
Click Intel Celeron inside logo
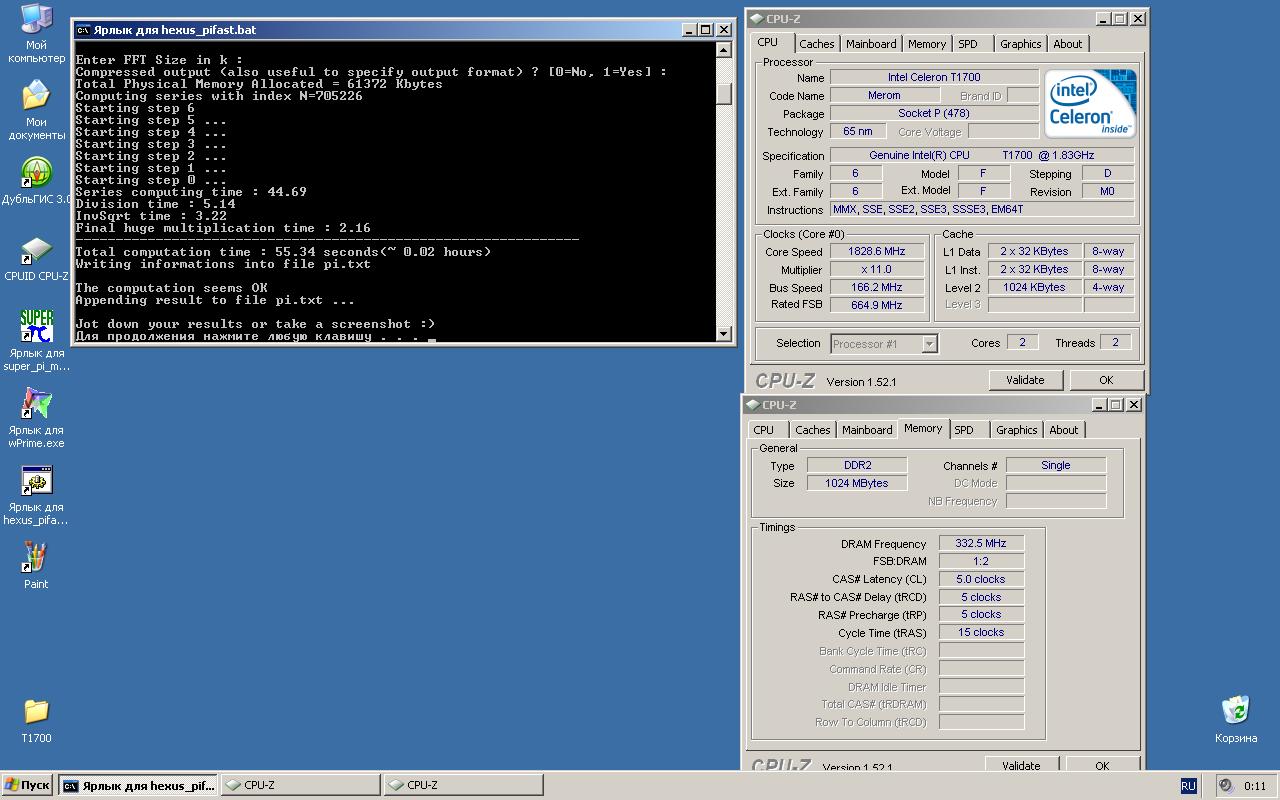click(x=1091, y=103)
